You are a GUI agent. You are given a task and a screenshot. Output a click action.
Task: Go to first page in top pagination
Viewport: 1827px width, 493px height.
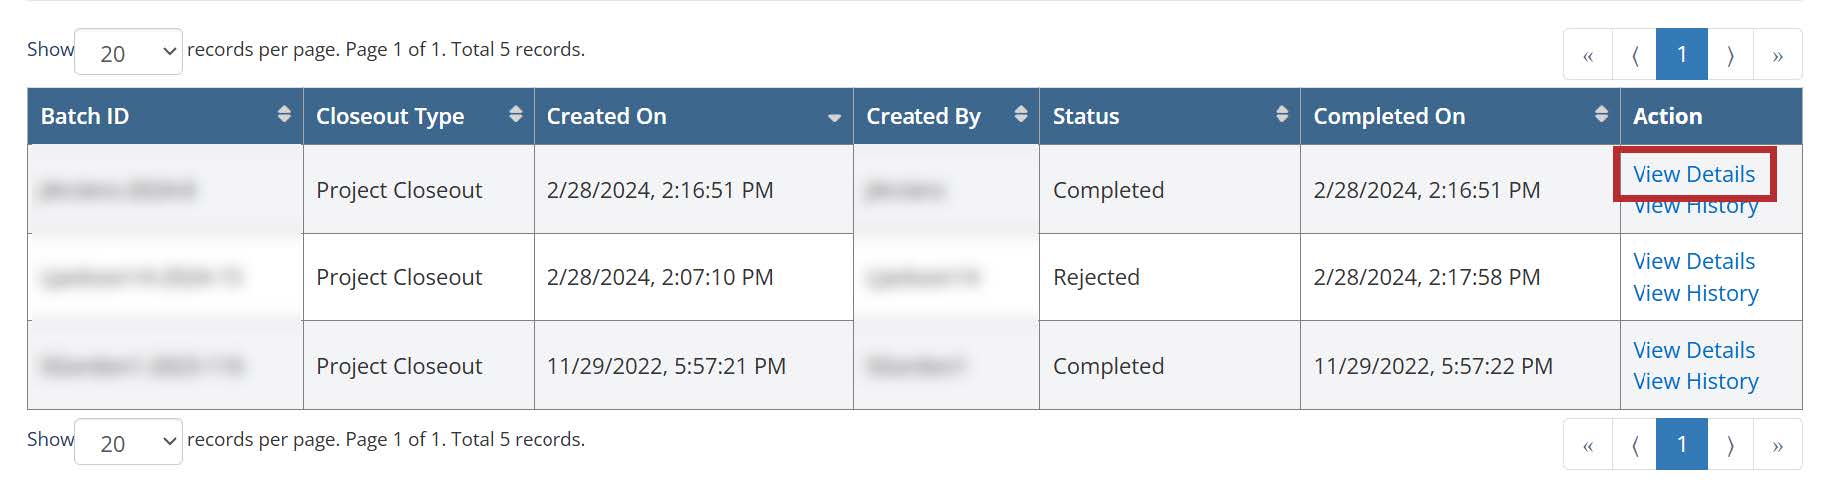pos(1588,55)
